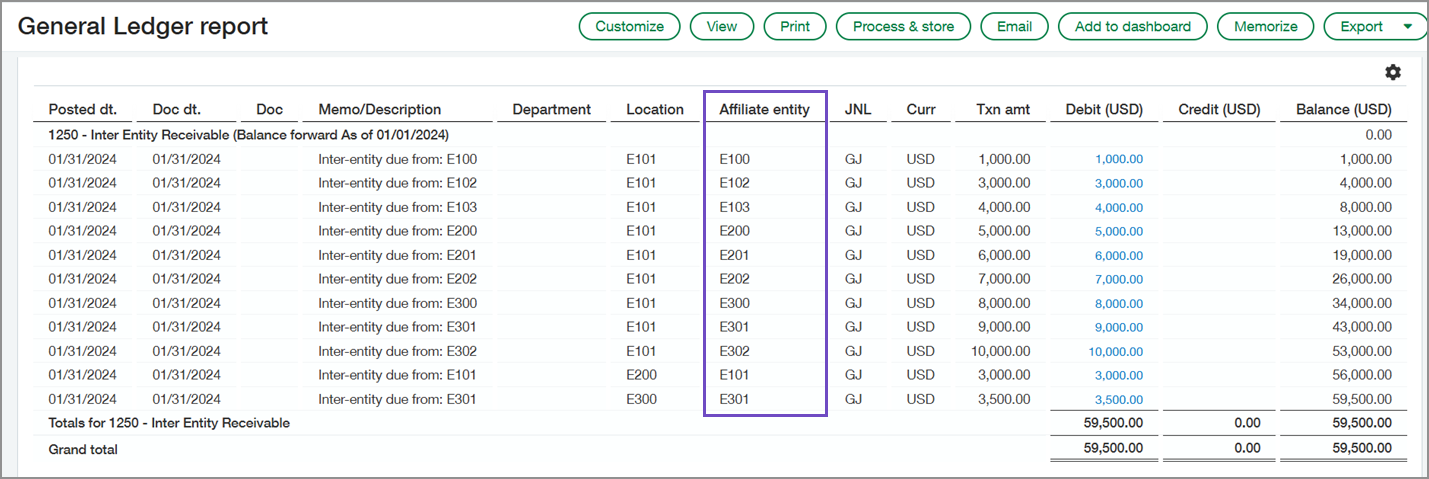The image size is (1429, 479).
Task: Drill into the 3,500.00 debit amount
Action: tap(1119, 399)
